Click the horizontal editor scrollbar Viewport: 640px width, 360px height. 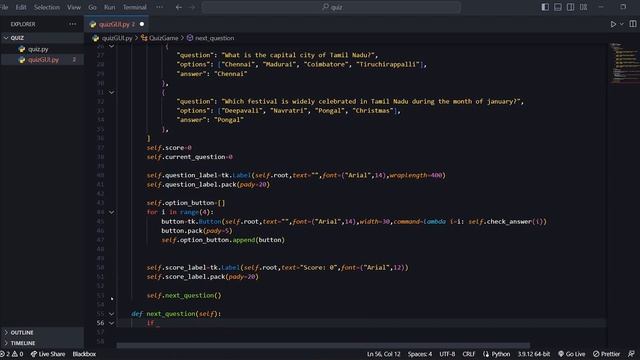[x=323, y=345]
